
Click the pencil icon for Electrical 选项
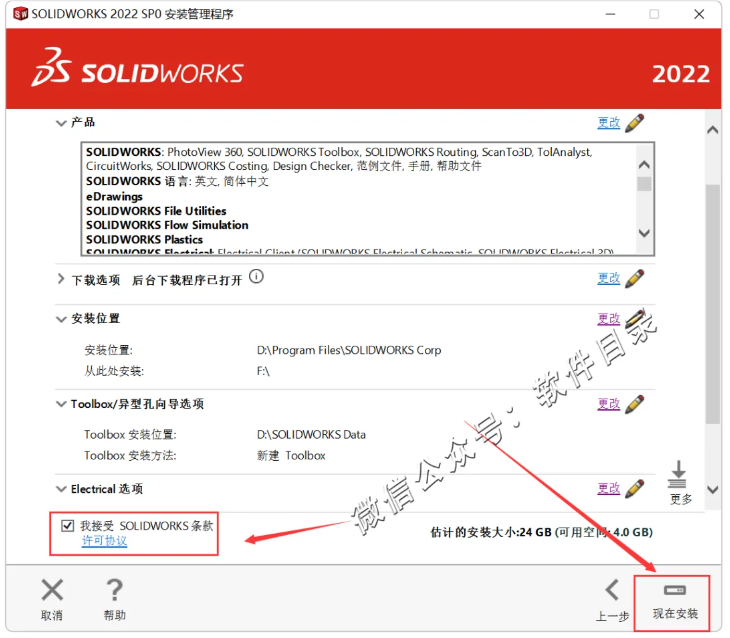[x=634, y=489]
